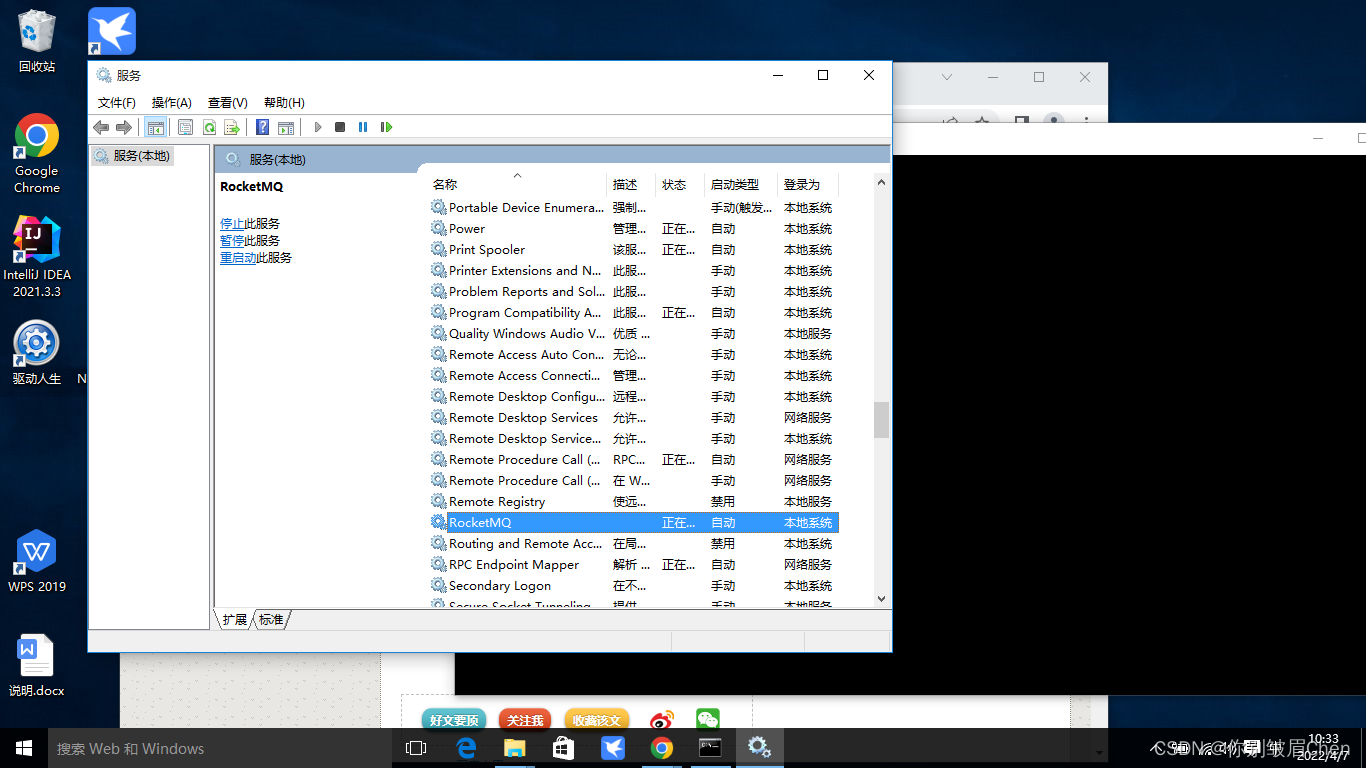Open File Explorer from the taskbar
Image resolution: width=1366 pixels, height=768 pixels.
[514, 748]
